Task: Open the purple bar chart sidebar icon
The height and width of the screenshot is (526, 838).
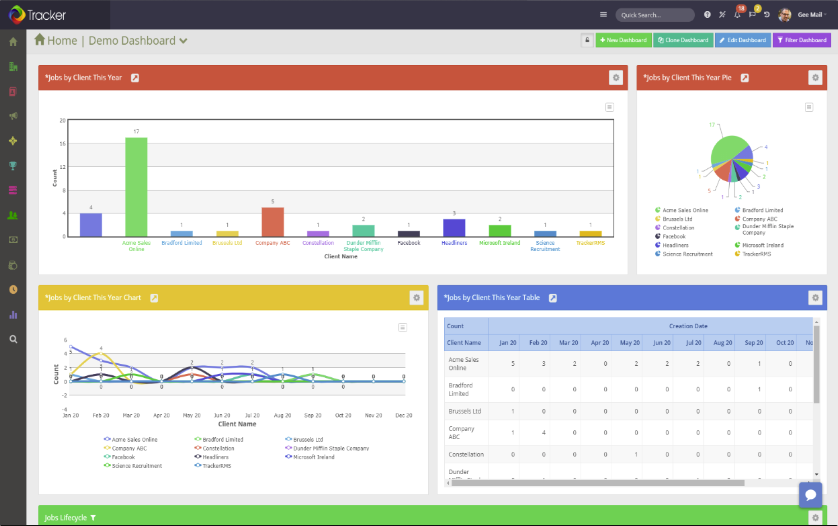Action: pos(13,315)
